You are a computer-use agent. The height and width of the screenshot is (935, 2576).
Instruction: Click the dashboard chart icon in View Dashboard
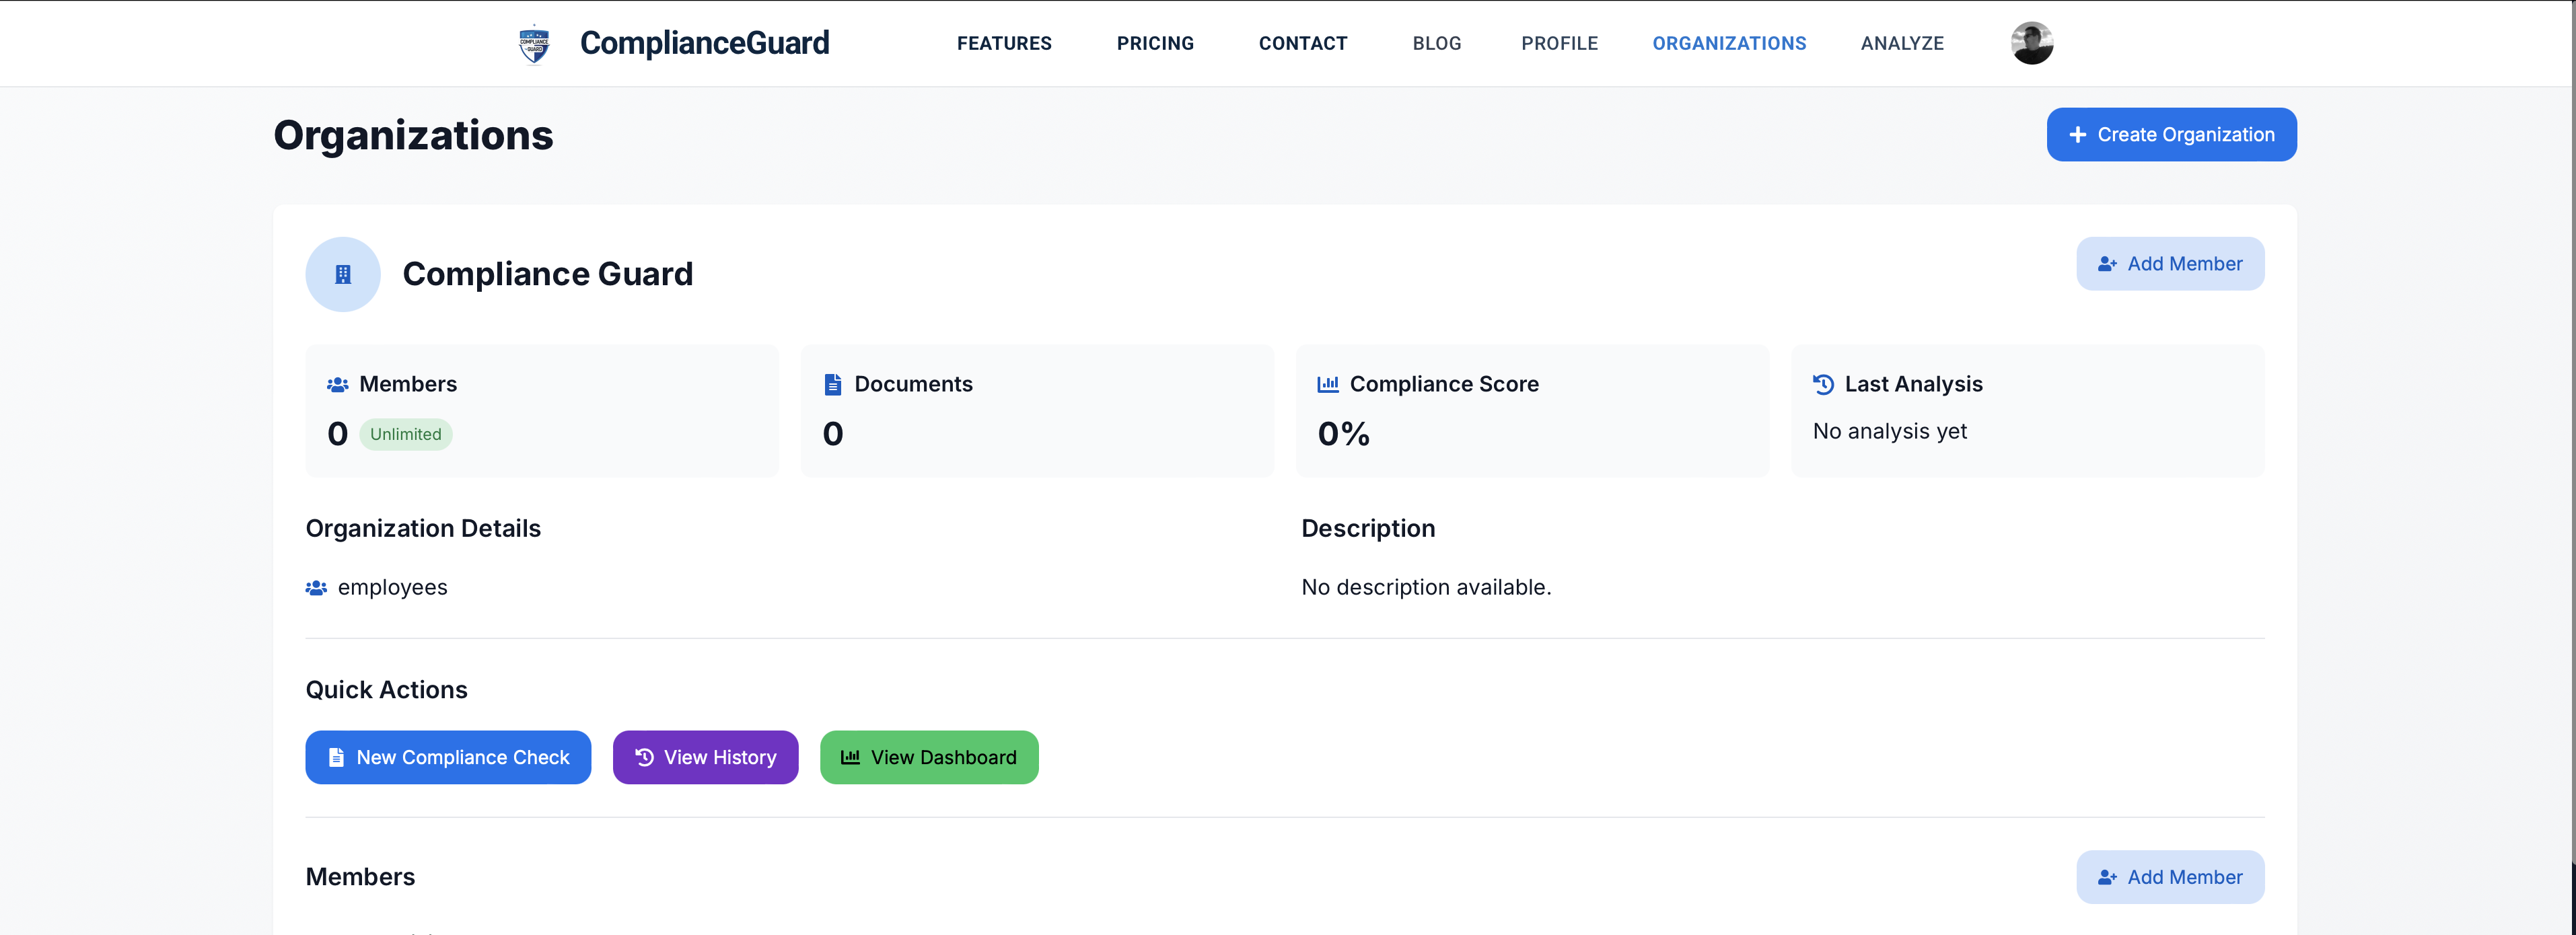tap(851, 757)
